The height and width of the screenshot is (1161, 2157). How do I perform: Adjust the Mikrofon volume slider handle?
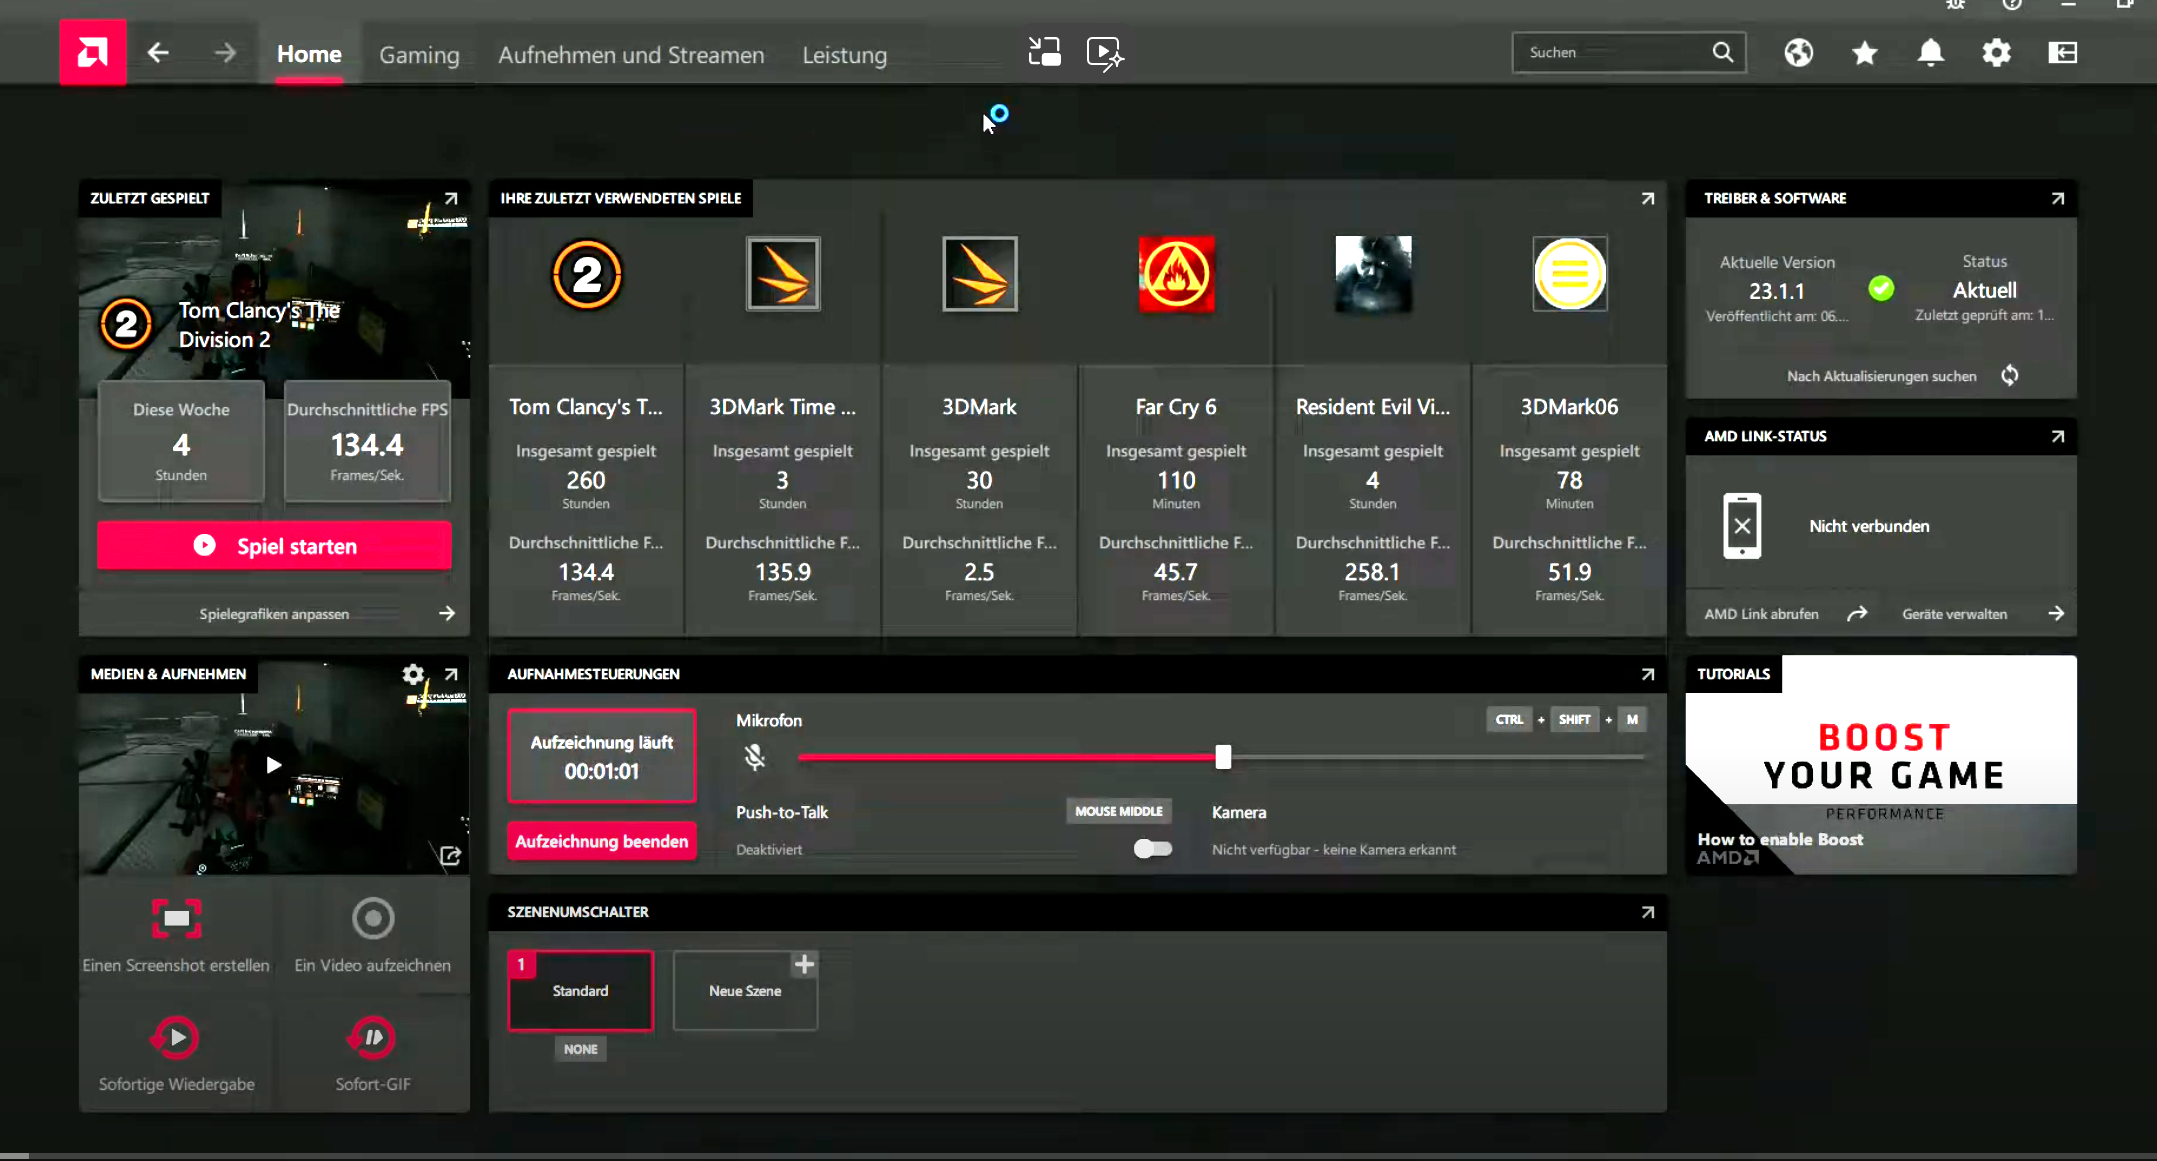(x=1223, y=757)
